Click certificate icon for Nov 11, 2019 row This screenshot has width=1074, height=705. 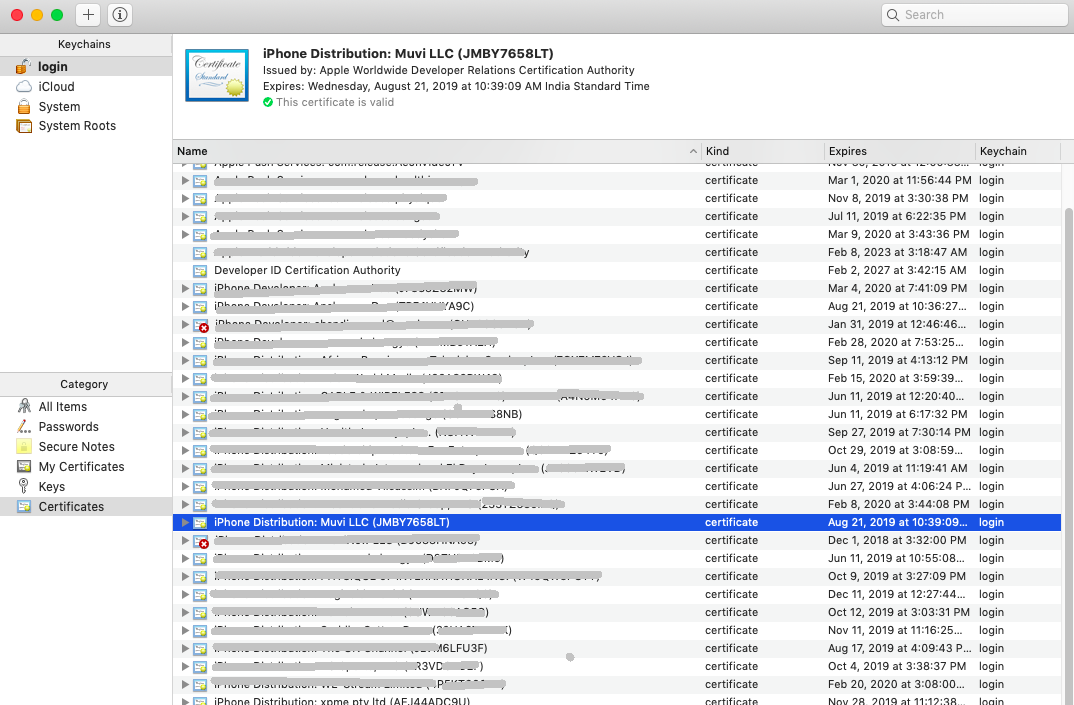[x=200, y=631]
